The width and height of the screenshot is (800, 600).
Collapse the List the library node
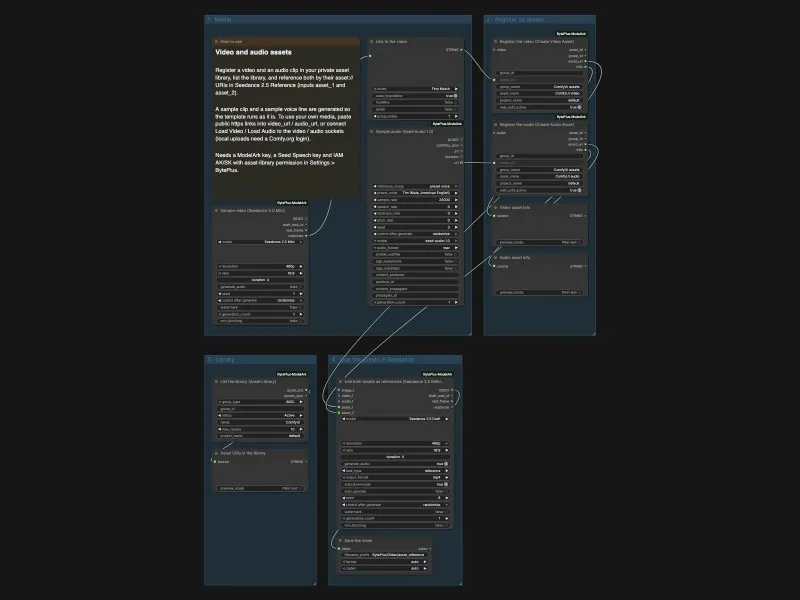(x=216, y=381)
